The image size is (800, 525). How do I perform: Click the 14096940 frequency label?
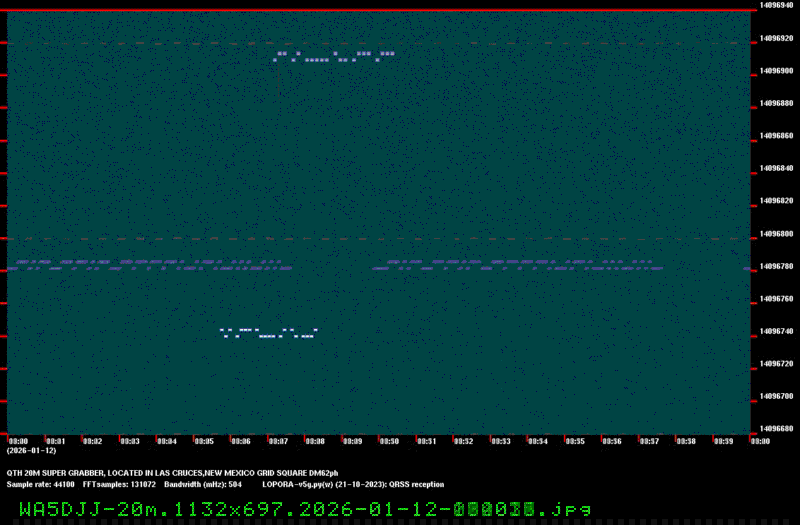776,5
